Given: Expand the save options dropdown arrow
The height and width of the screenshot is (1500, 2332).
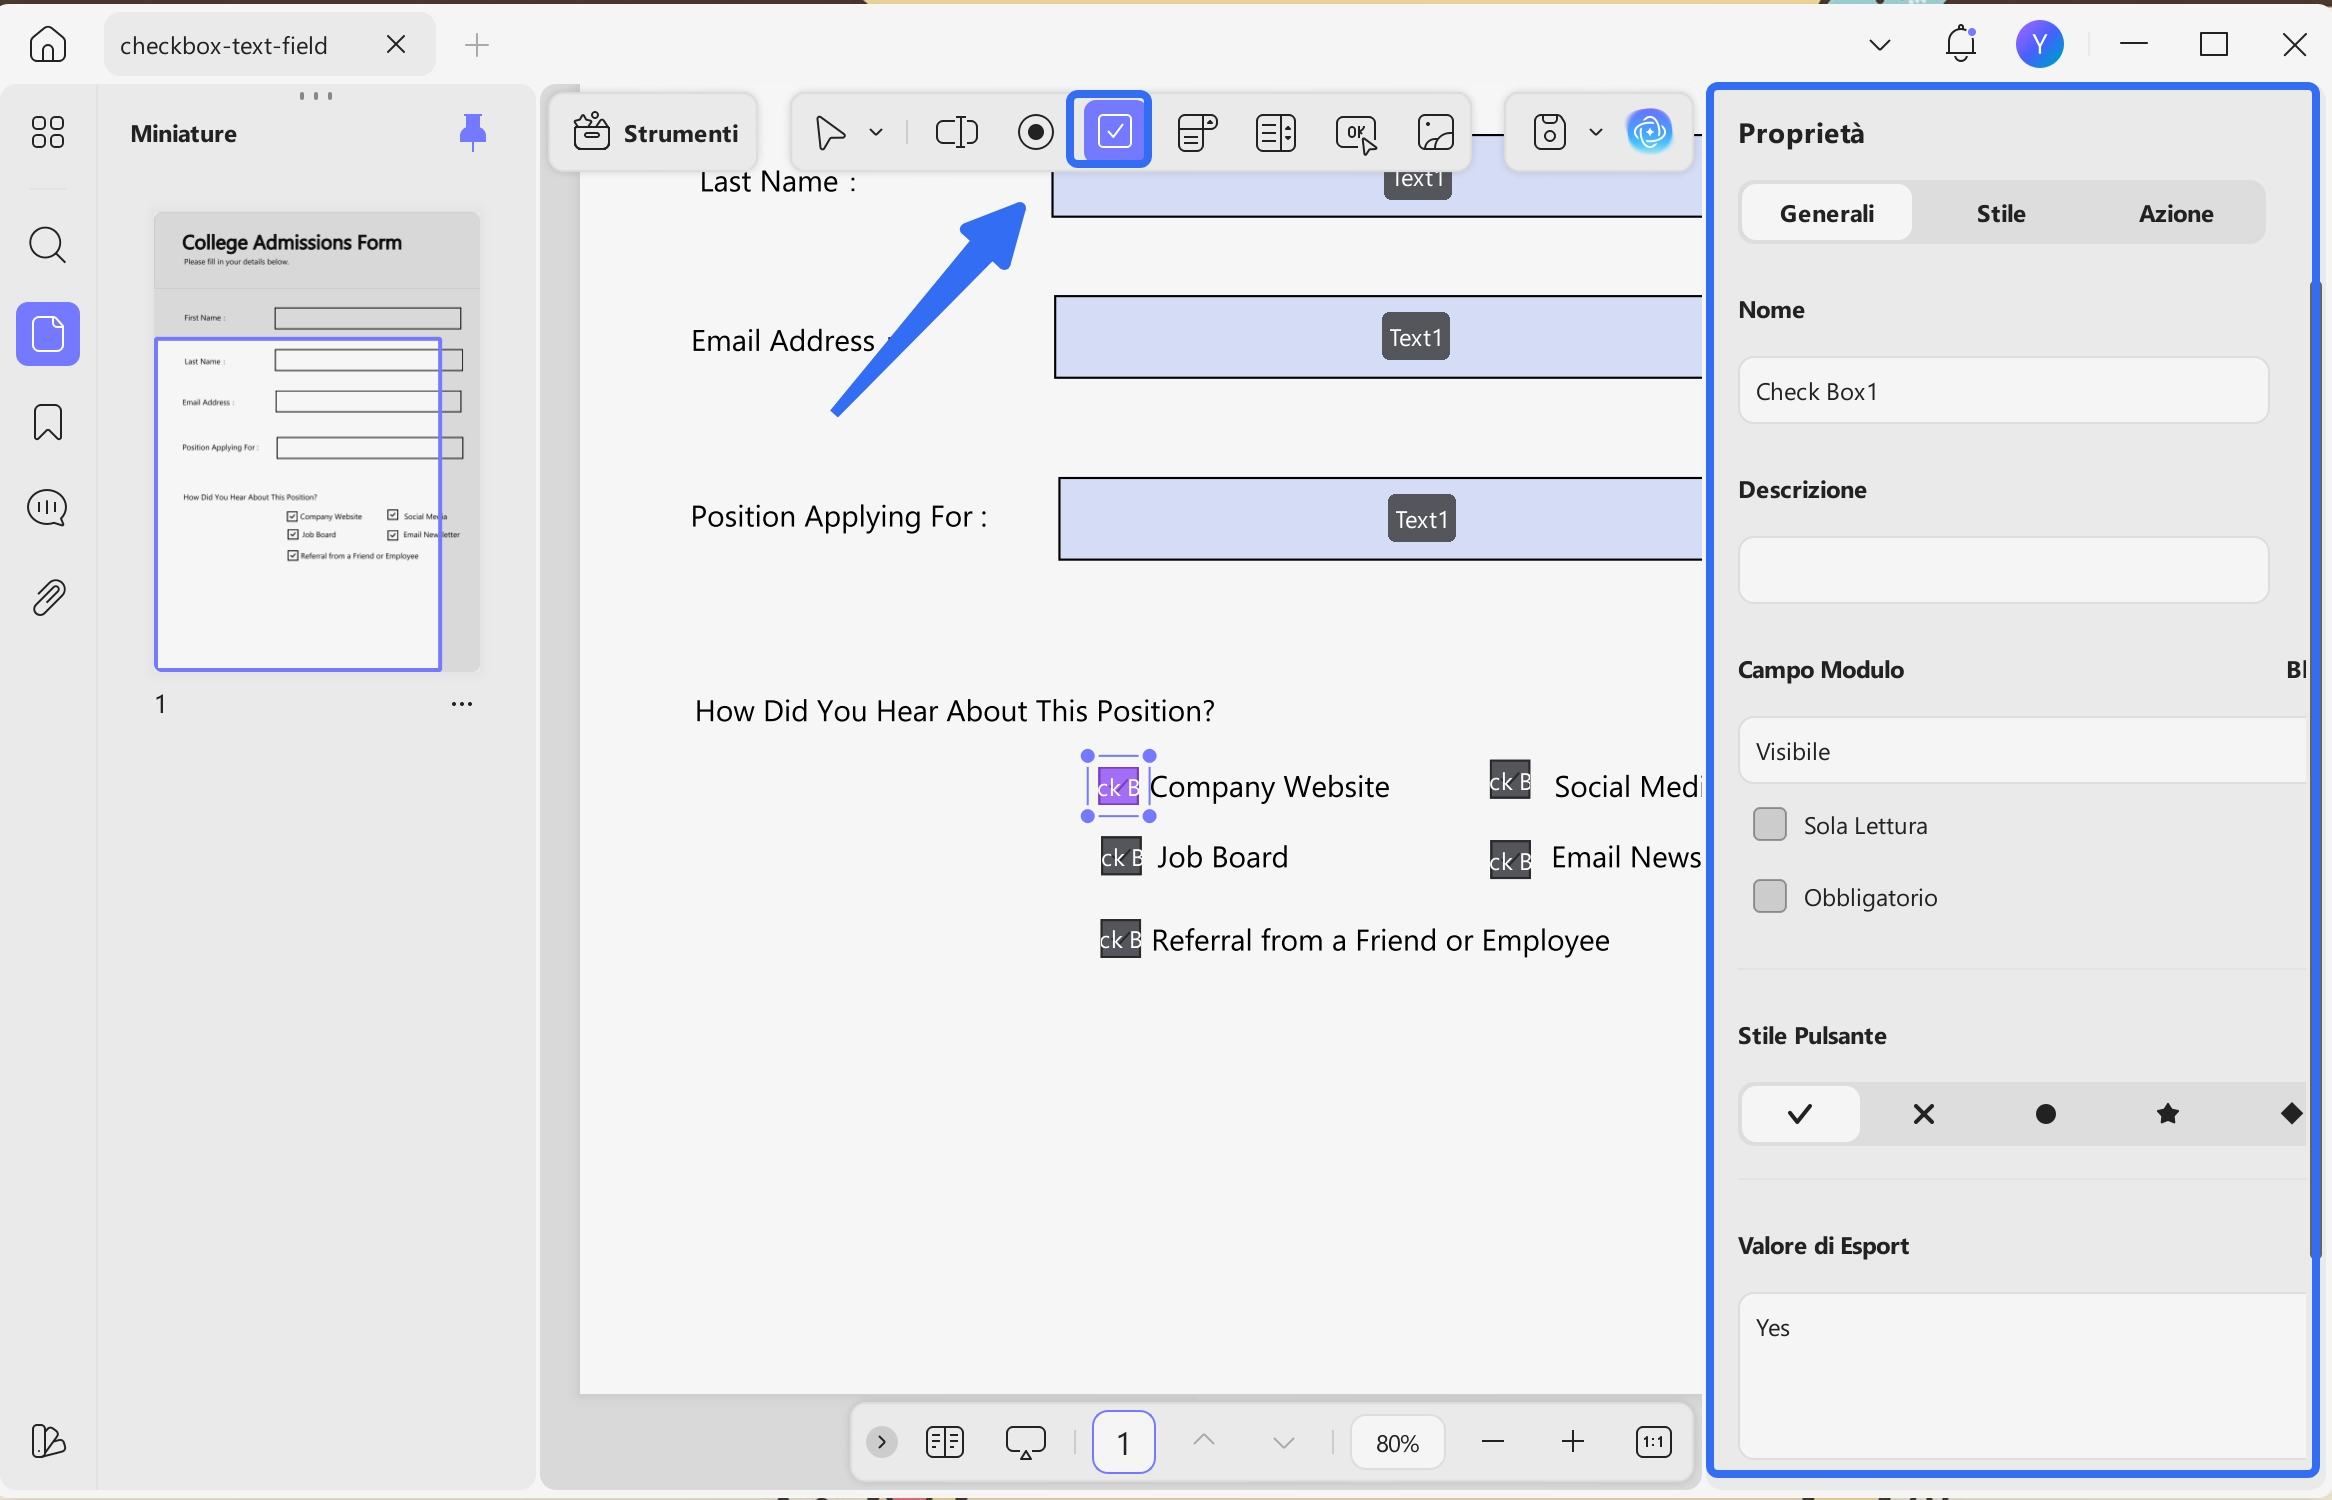Looking at the screenshot, I should coord(1597,132).
